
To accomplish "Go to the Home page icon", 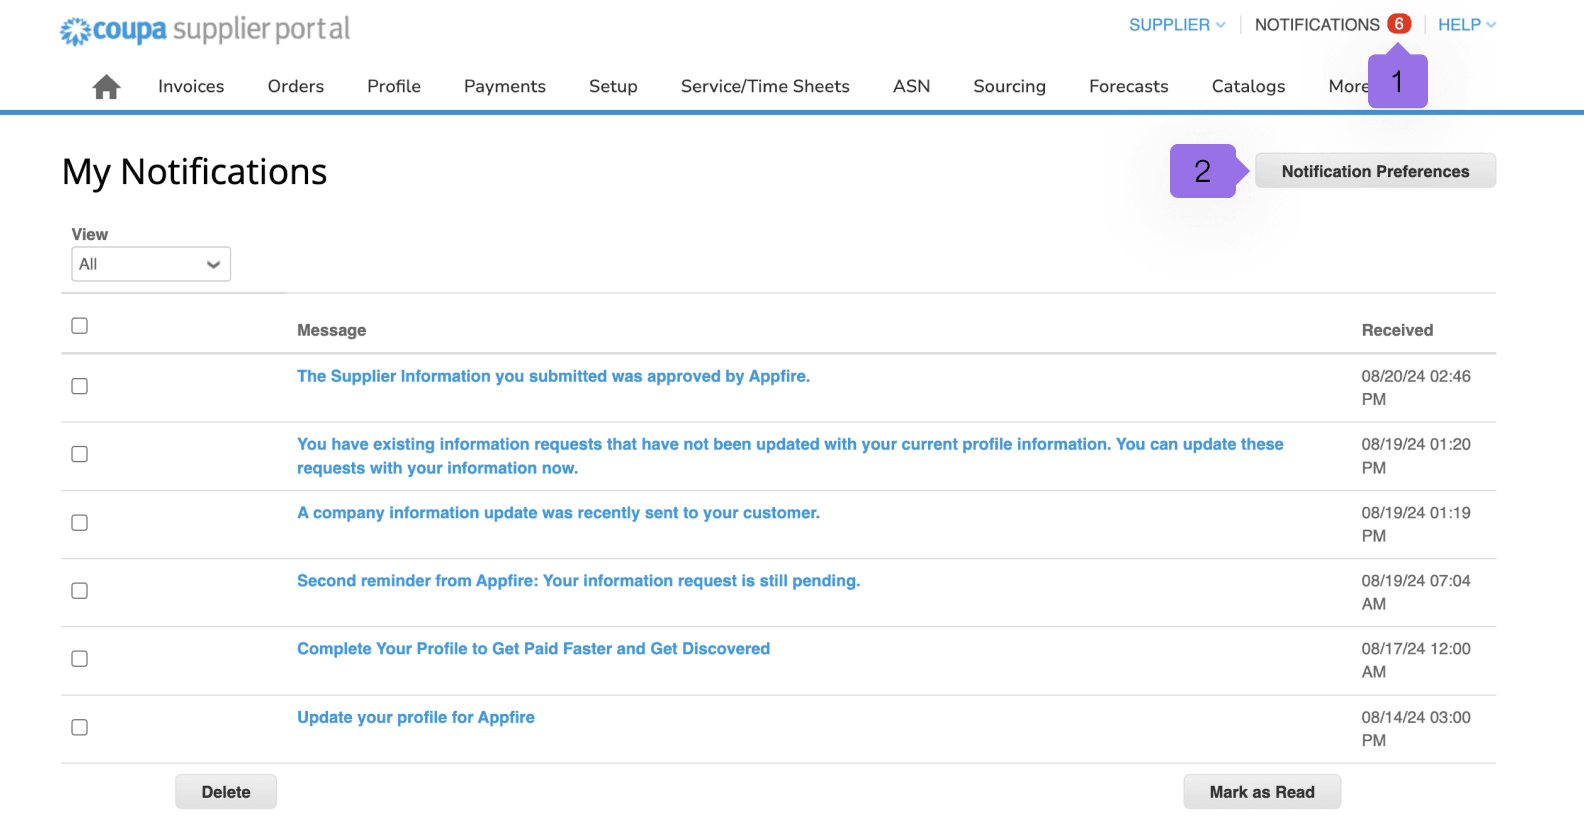I will [106, 87].
